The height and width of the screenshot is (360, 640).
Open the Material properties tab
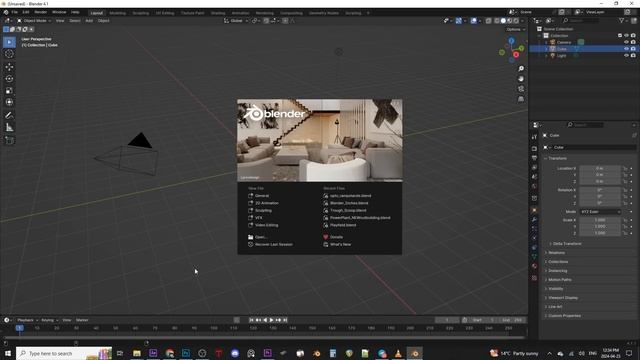(x=534, y=266)
